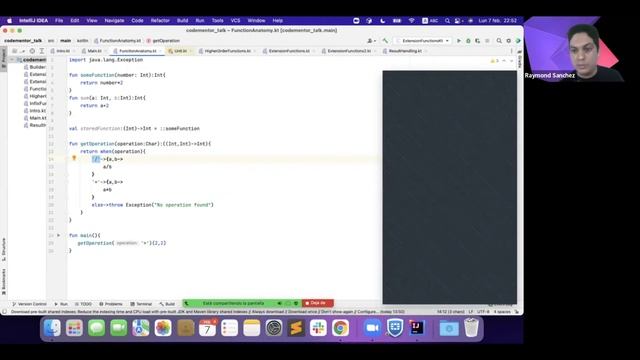The height and width of the screenshot is (360, 640).
Task: Open the Refactor menu
Action: tap(160, 20)
